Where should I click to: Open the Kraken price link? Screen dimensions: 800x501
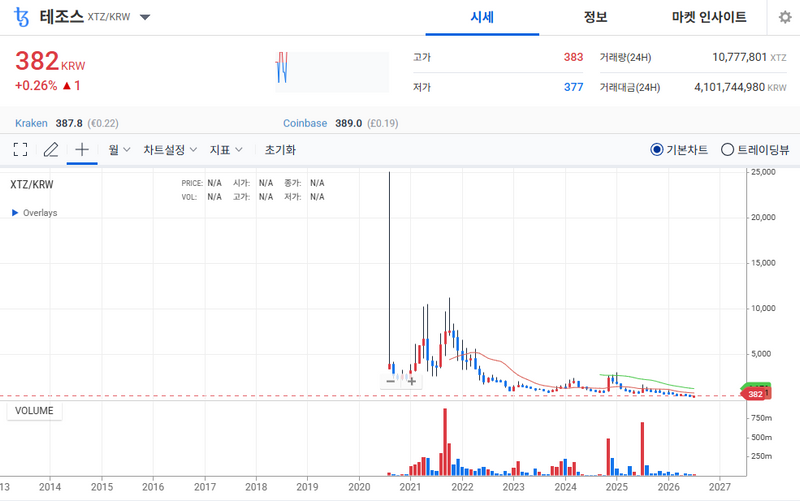(x=31, y=123)
